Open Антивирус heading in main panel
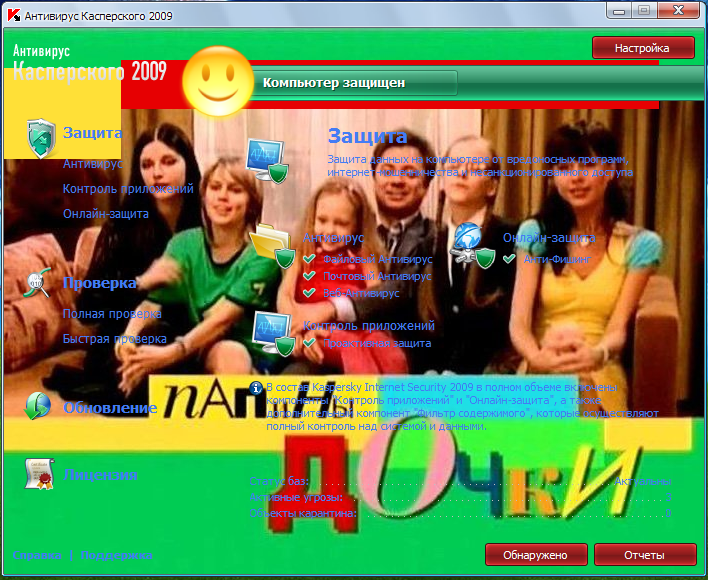 click(x=333, y=237)
